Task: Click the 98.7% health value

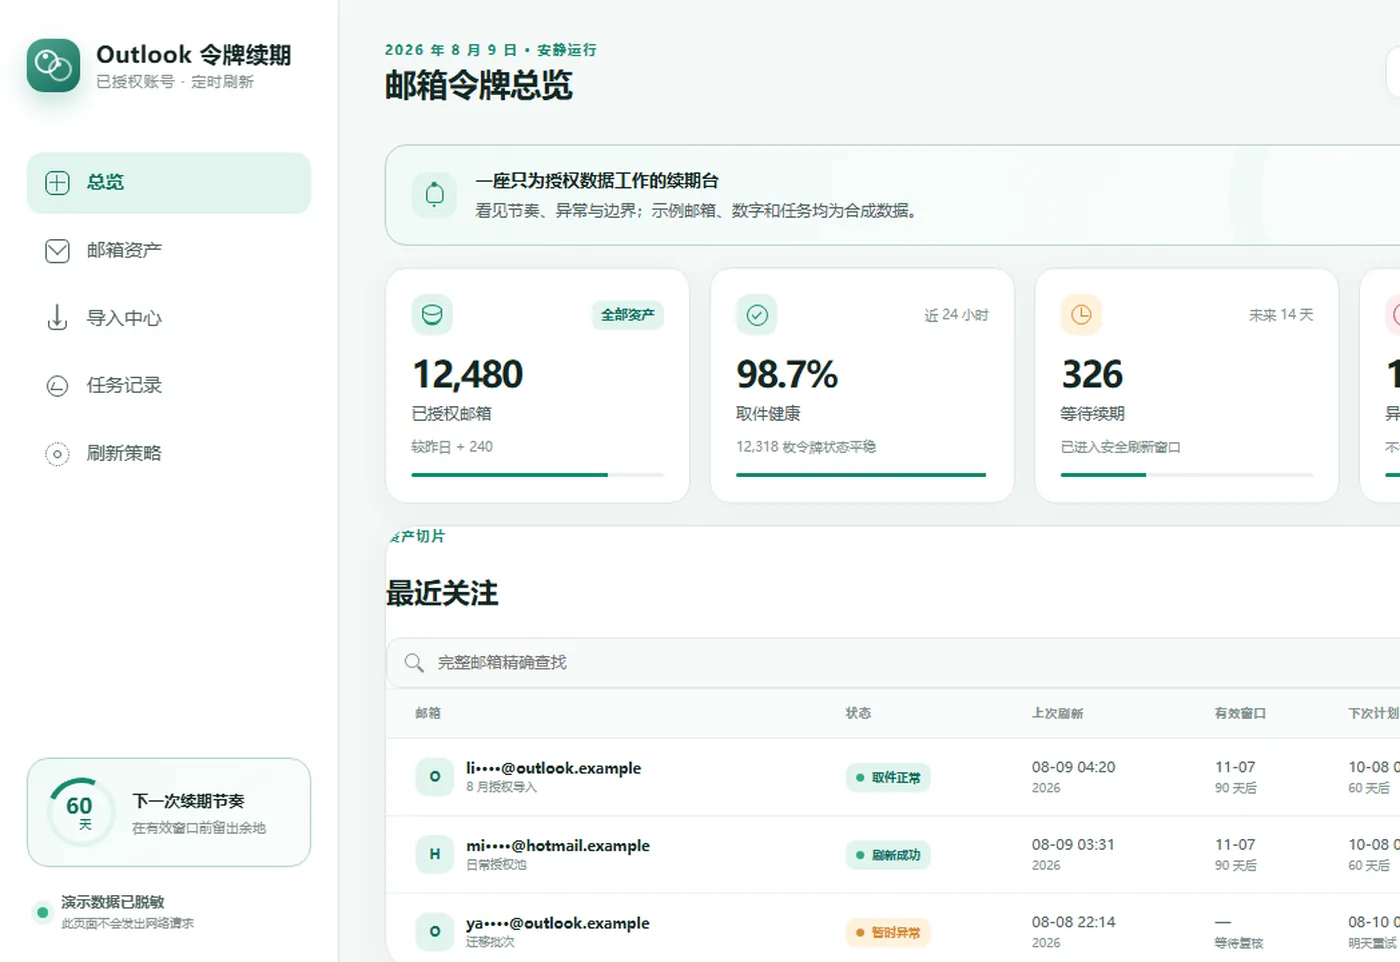Action: (786, 374)
